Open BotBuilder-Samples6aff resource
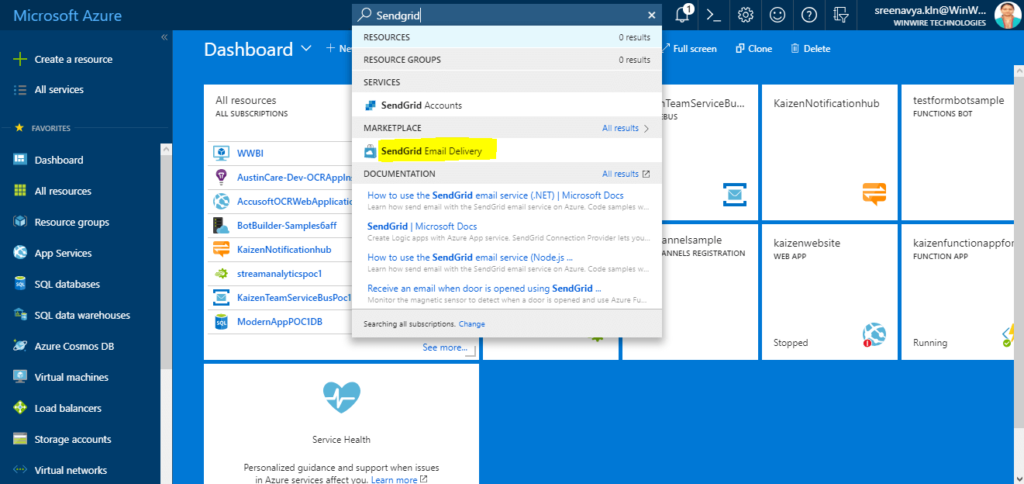 click(286, 226)
